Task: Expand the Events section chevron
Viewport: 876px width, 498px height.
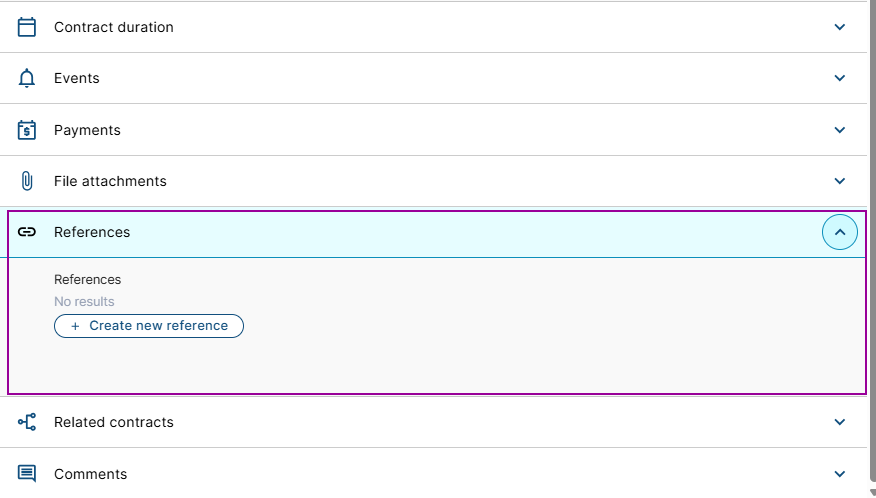Action: pos(840,78)
